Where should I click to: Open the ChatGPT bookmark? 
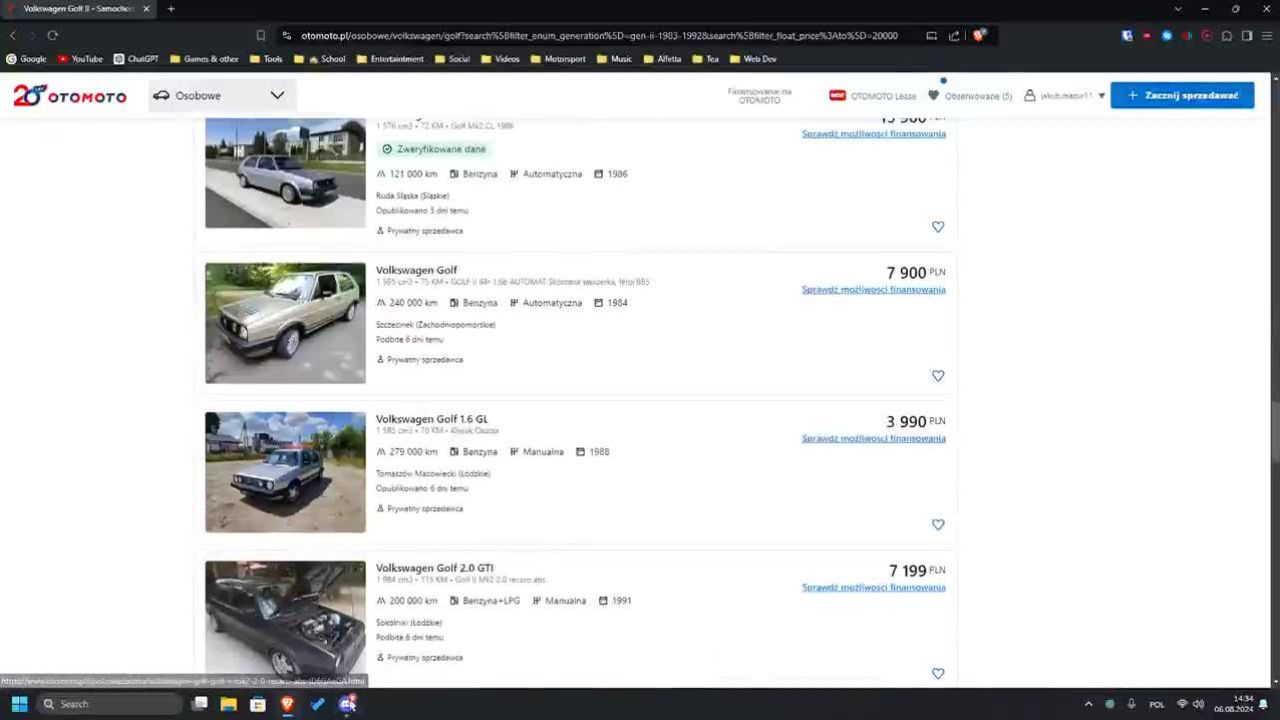[136, 59]
